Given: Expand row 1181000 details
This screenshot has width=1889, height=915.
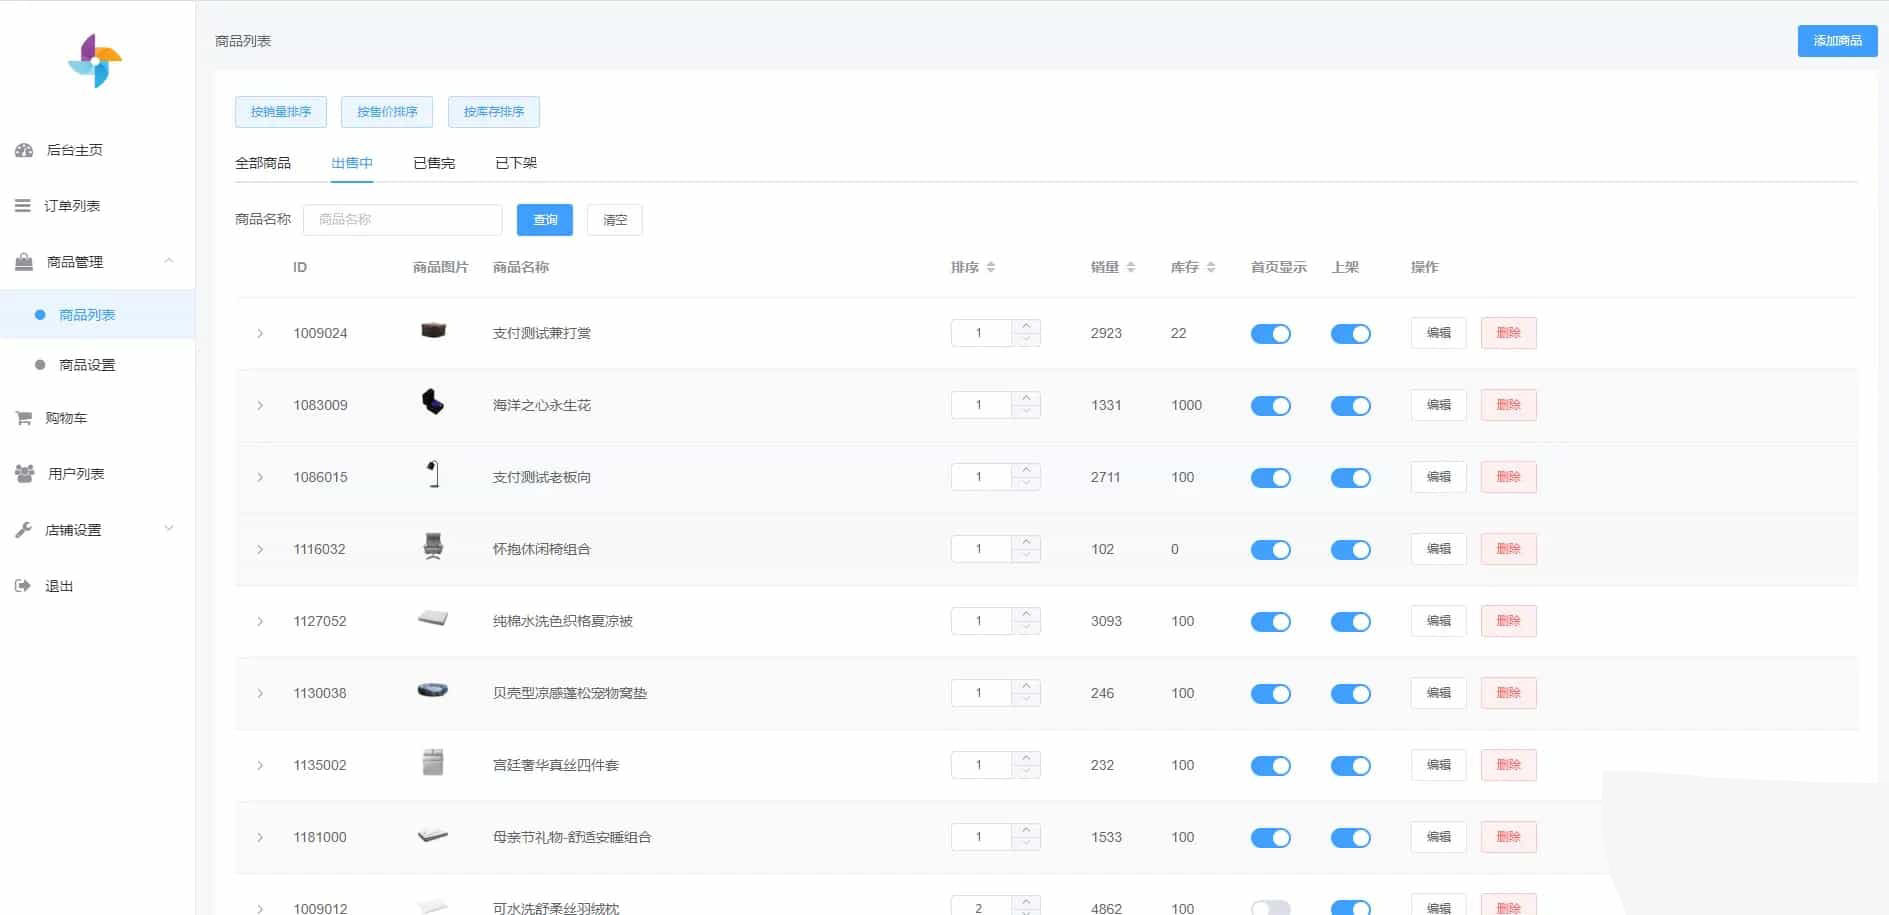Looking at the screenshot, I should 260,837.
